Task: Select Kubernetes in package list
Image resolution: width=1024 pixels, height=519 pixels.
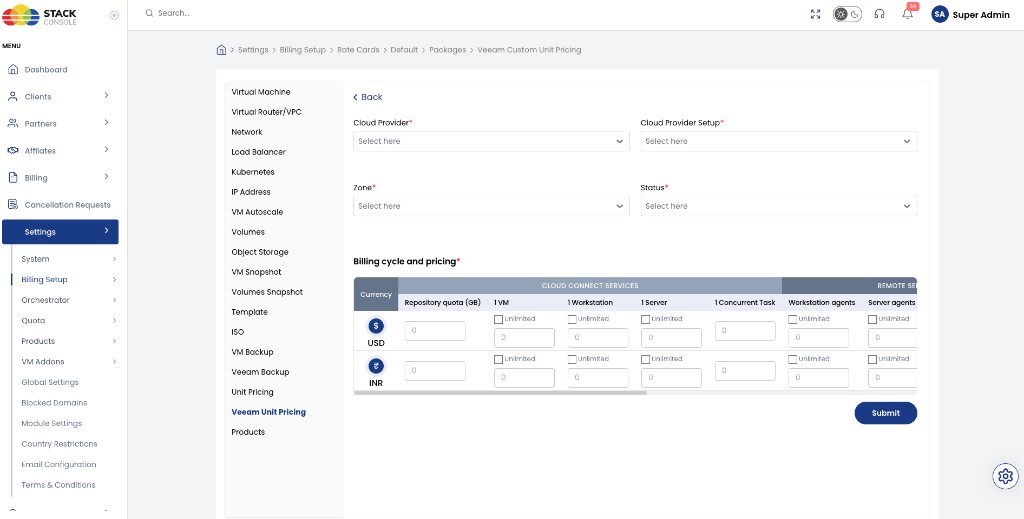Action: pyautogui.click(x=253, y=172)
